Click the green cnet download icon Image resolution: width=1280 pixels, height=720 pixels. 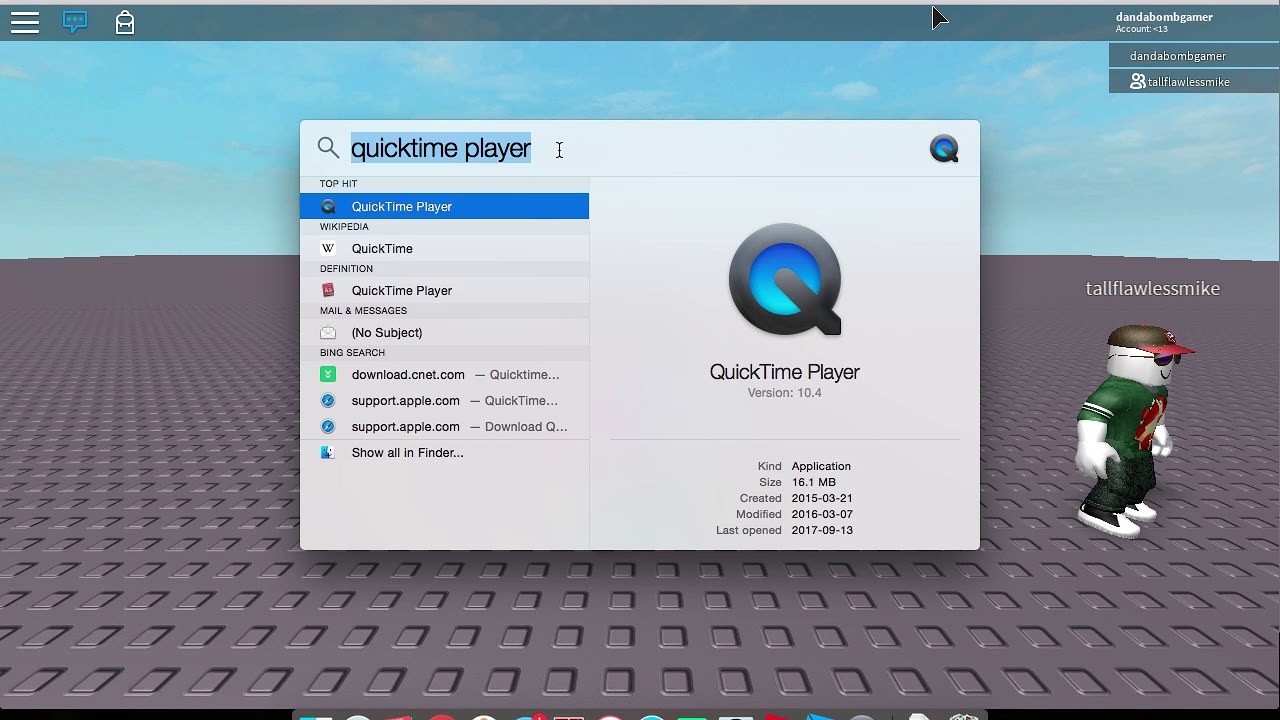tap(328, 374)
